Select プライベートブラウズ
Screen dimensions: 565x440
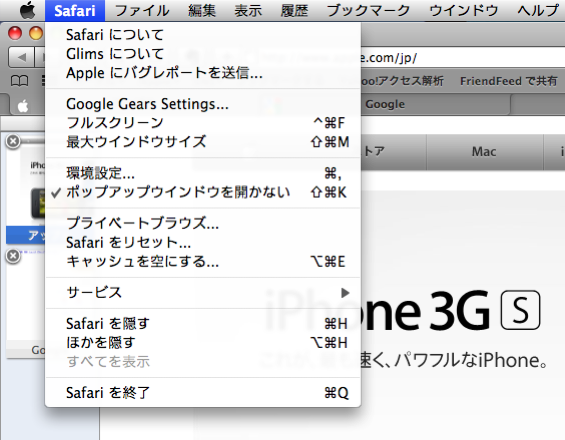(203, 223)
